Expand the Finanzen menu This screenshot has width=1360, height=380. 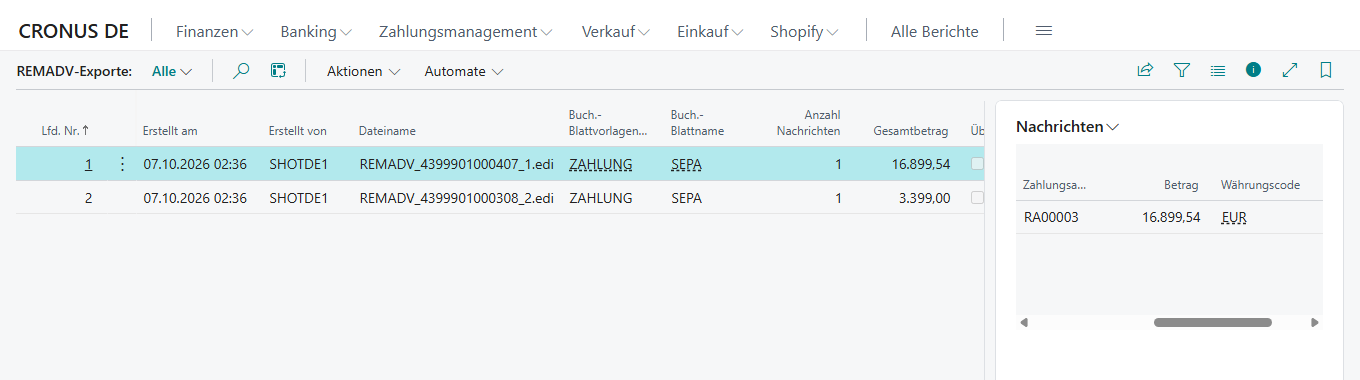[214, 32]
